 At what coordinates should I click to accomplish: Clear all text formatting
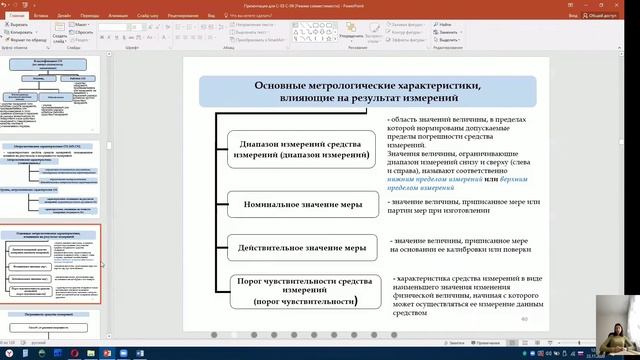point(168,27)
